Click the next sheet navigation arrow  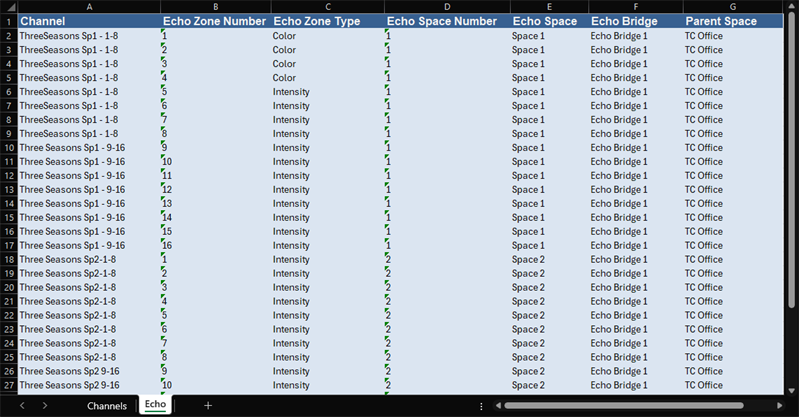[45, 406]
